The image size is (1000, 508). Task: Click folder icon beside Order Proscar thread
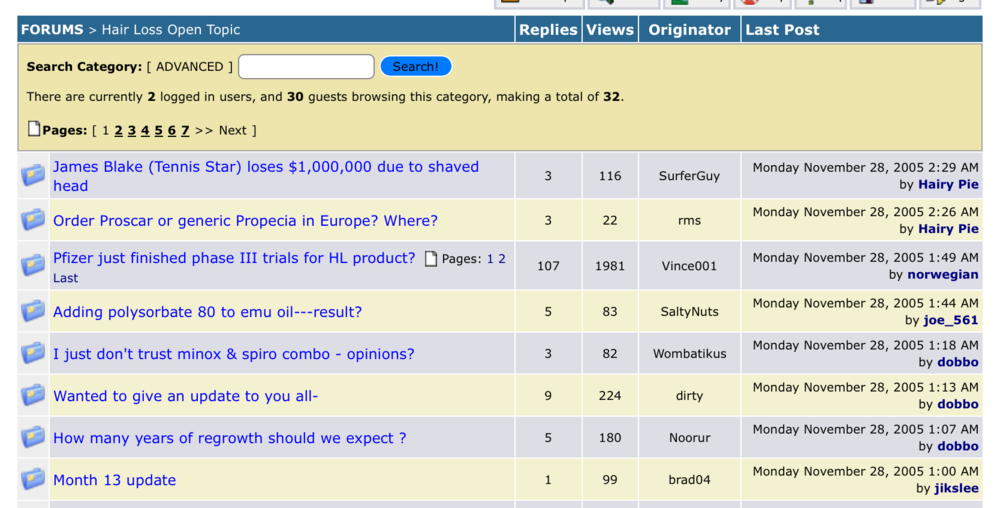click(33, 220)
